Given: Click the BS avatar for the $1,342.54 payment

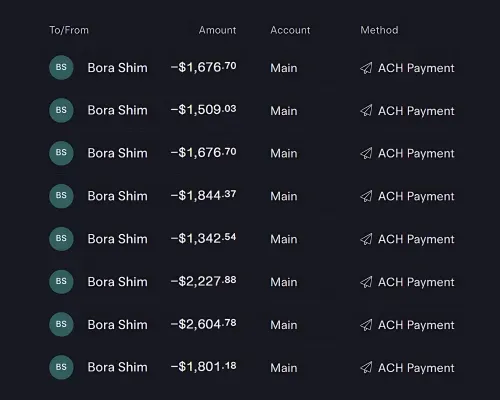Looking at the screenshot, I should tap(61, 239).
